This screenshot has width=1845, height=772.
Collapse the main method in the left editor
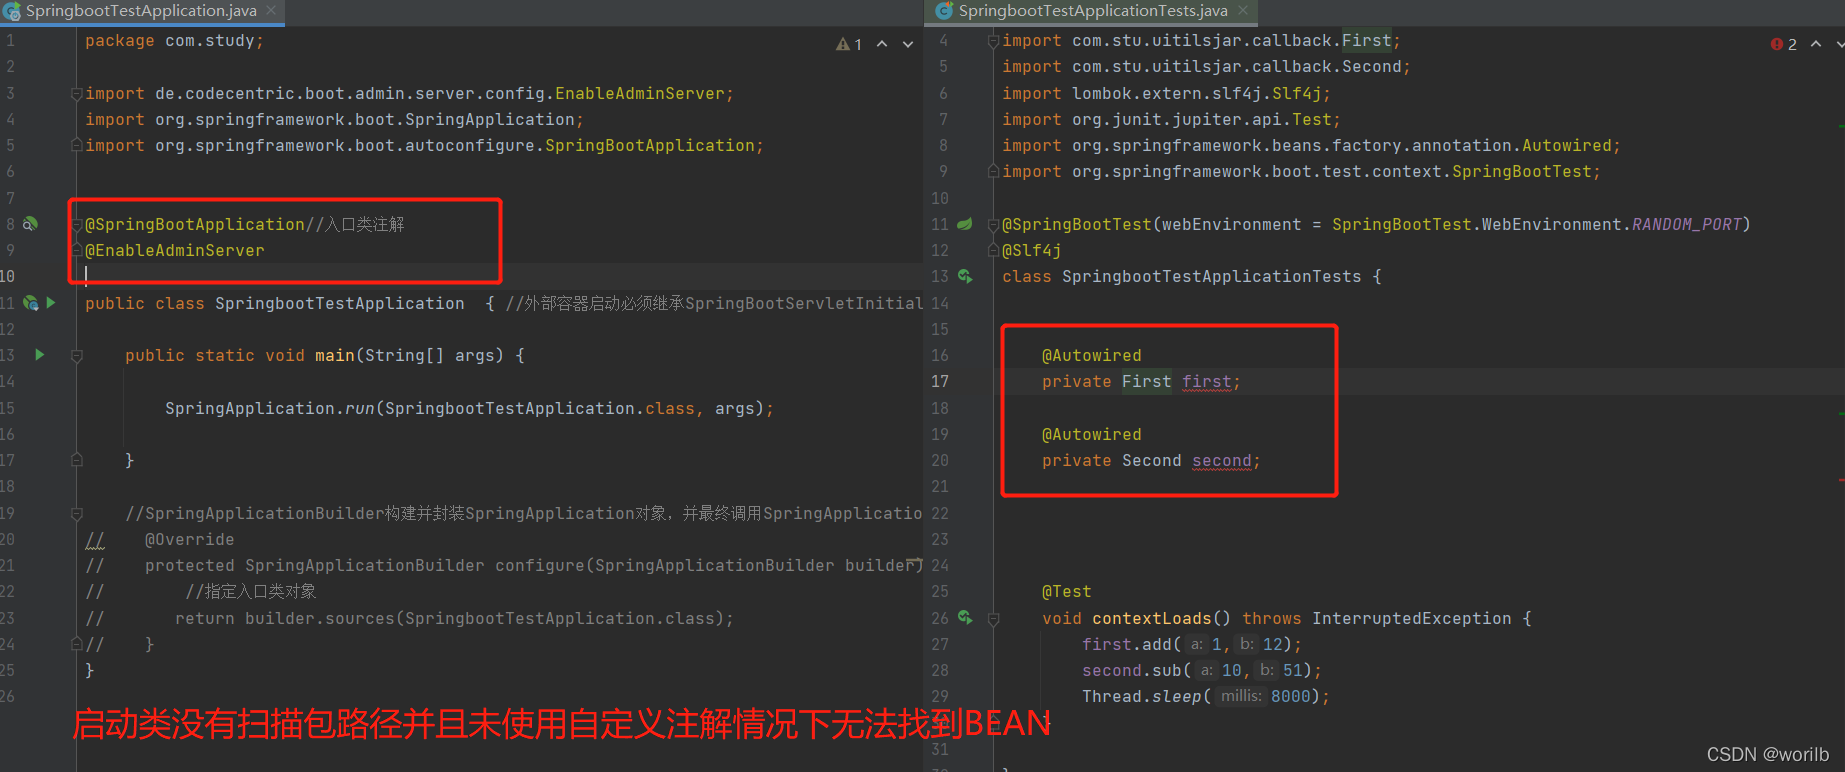coord(76,355)
